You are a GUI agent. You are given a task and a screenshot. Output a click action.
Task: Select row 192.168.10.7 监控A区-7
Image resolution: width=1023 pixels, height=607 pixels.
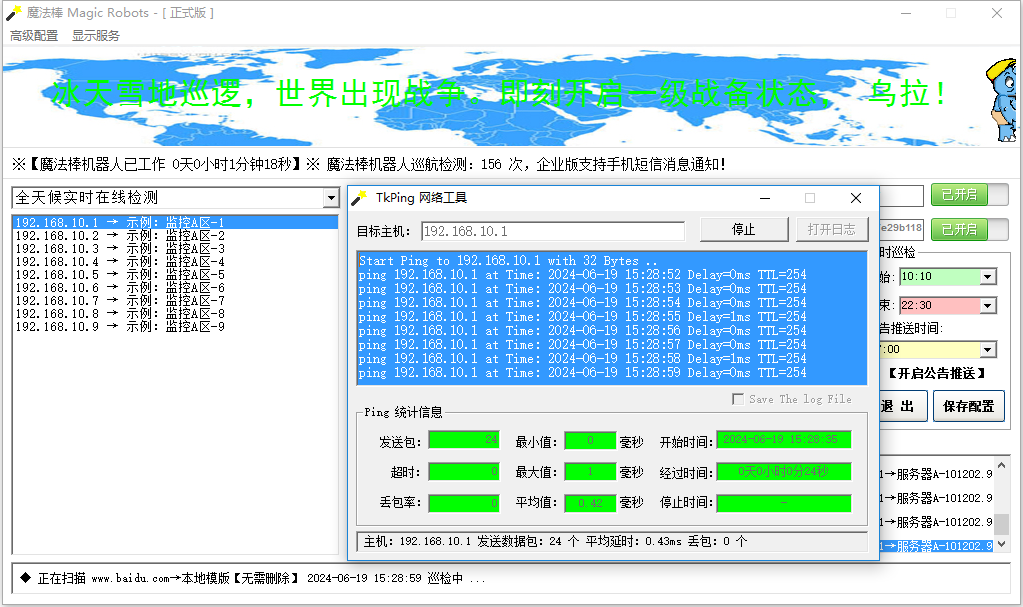pos(175,301)
